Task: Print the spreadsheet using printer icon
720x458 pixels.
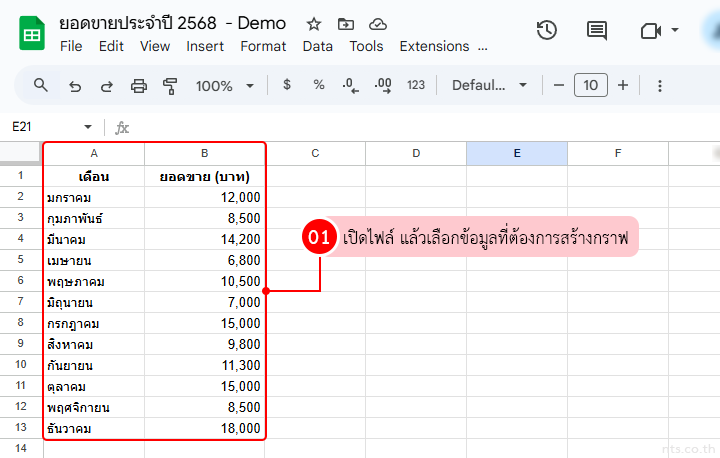Action: (x=139, y=86)
